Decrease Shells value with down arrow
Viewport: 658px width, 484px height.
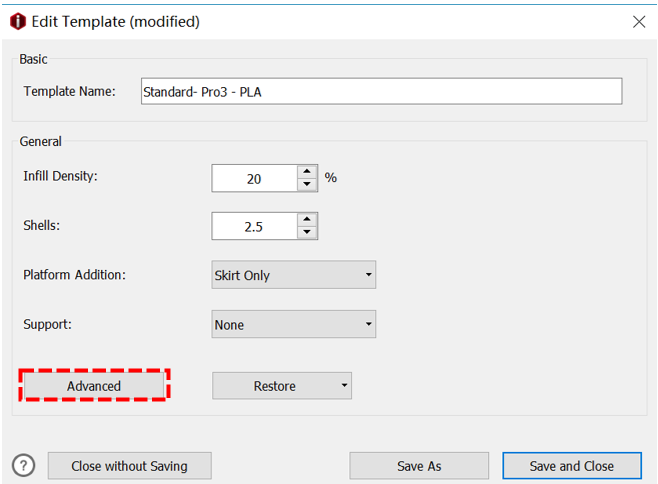[307, 233]
